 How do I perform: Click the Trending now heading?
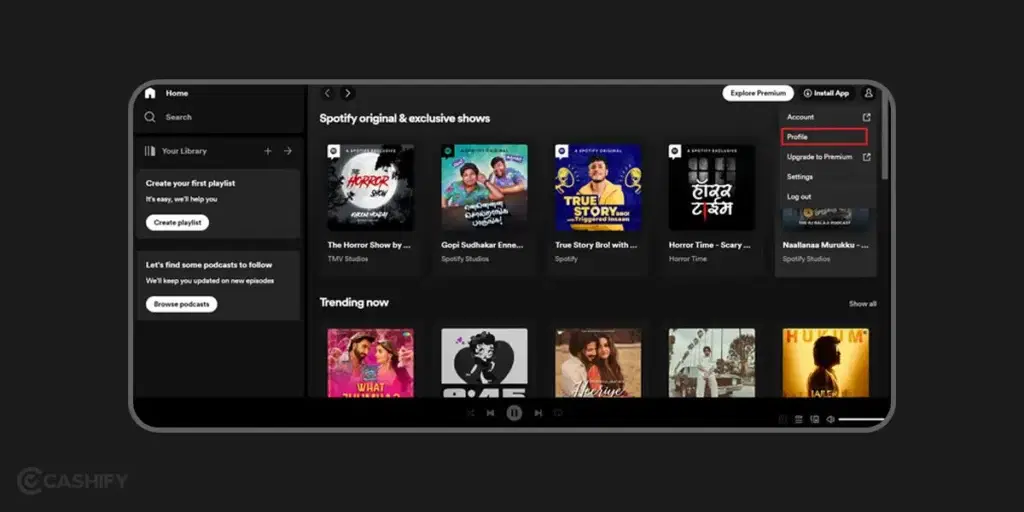(354, 302)
